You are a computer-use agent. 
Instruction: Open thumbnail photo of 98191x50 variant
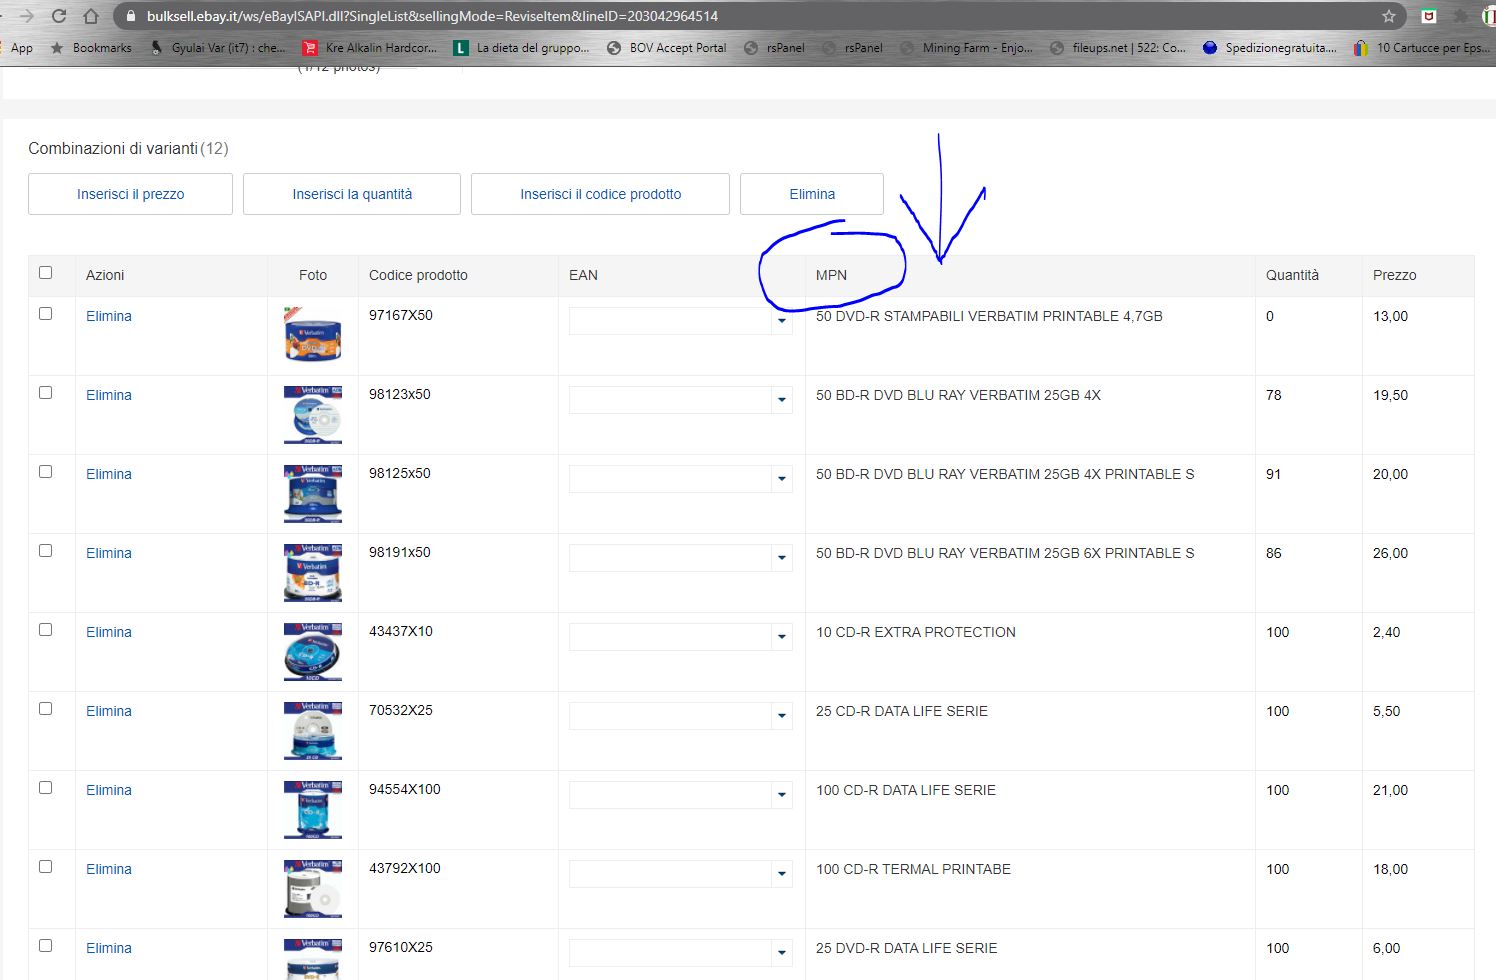click(x=313, y=572)
